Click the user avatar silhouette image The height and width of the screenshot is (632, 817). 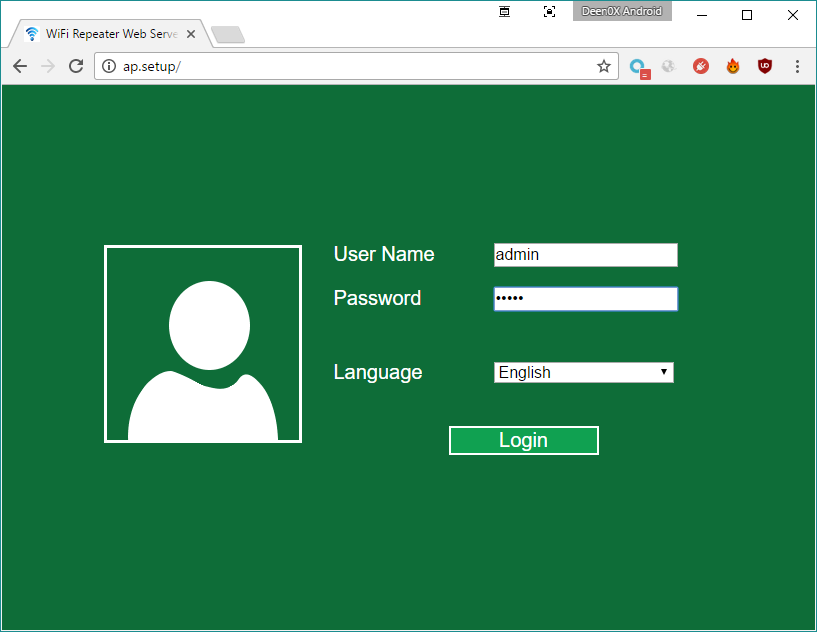(x=203, y=344)
